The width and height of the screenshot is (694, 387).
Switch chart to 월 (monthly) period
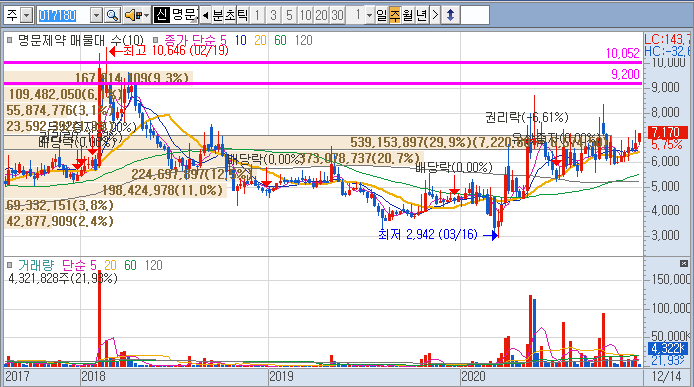pyautogui.click(x=408, y=15)
